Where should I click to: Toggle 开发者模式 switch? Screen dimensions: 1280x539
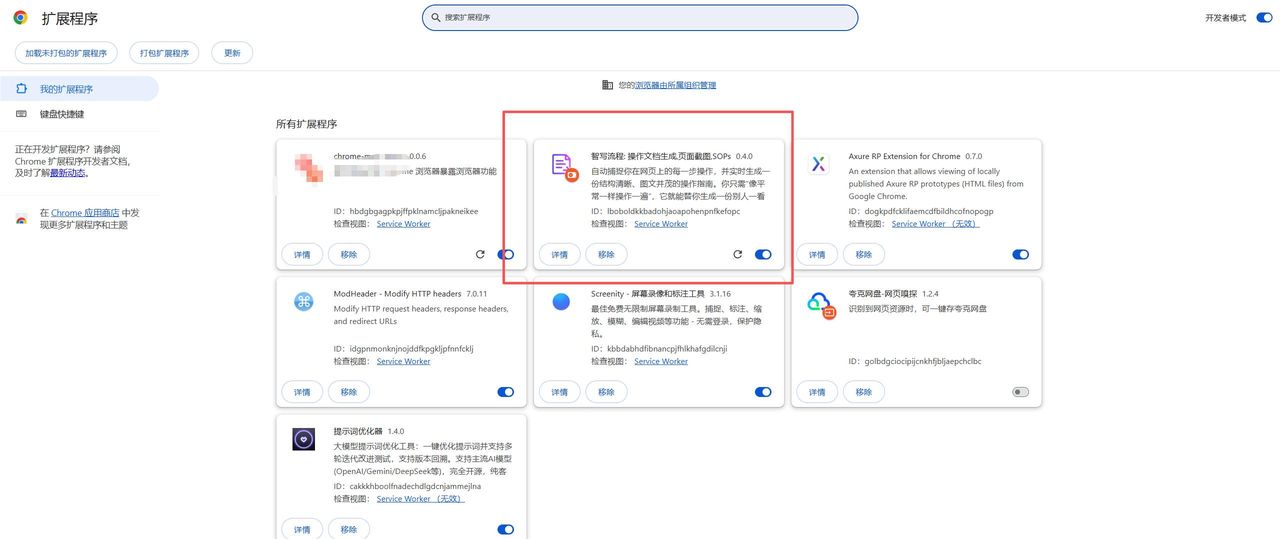click(1263, 18)
